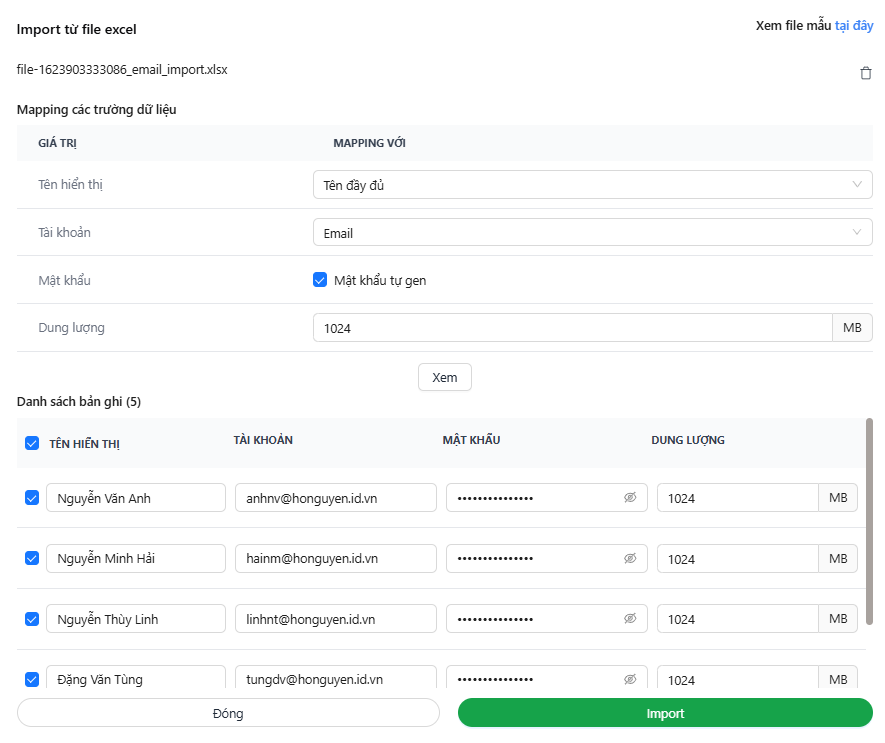Screen dimensions: 885x743
Task: Click the MAPPING VỚI column header
Action: [x=369, y=143]
